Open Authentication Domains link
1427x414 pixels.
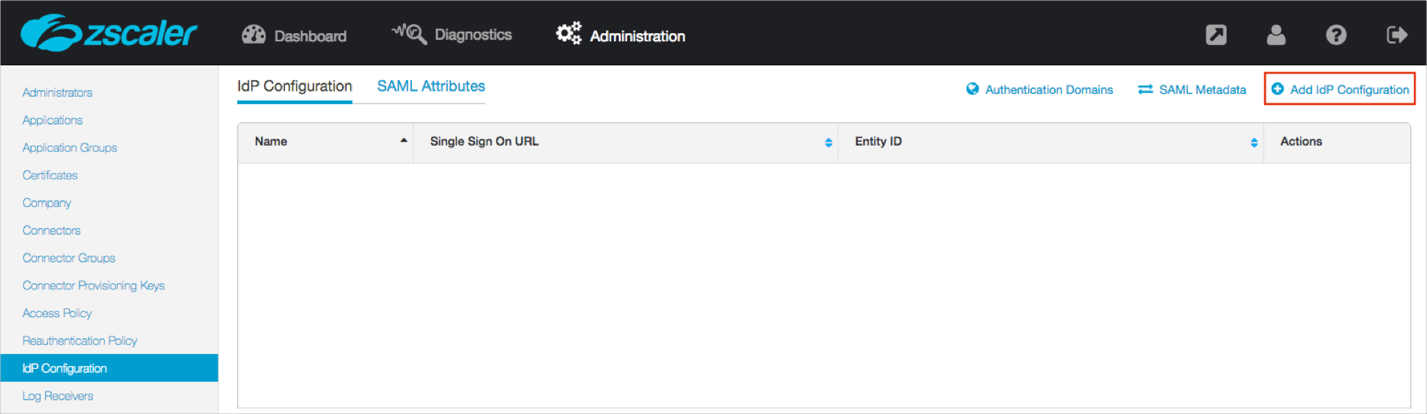click(x=1039, y=90)
